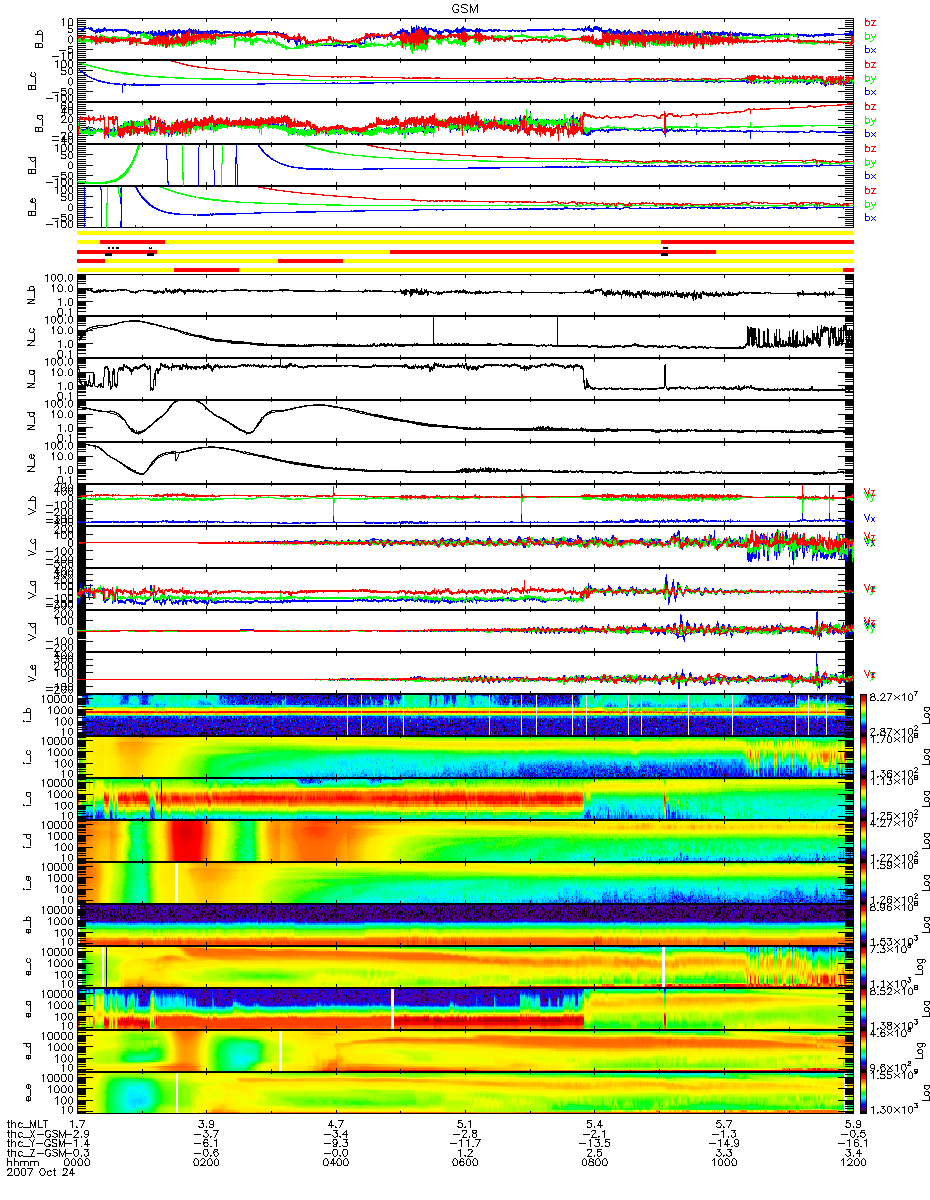Click the by legend entry of B_a panel

(x=870, y=121)
